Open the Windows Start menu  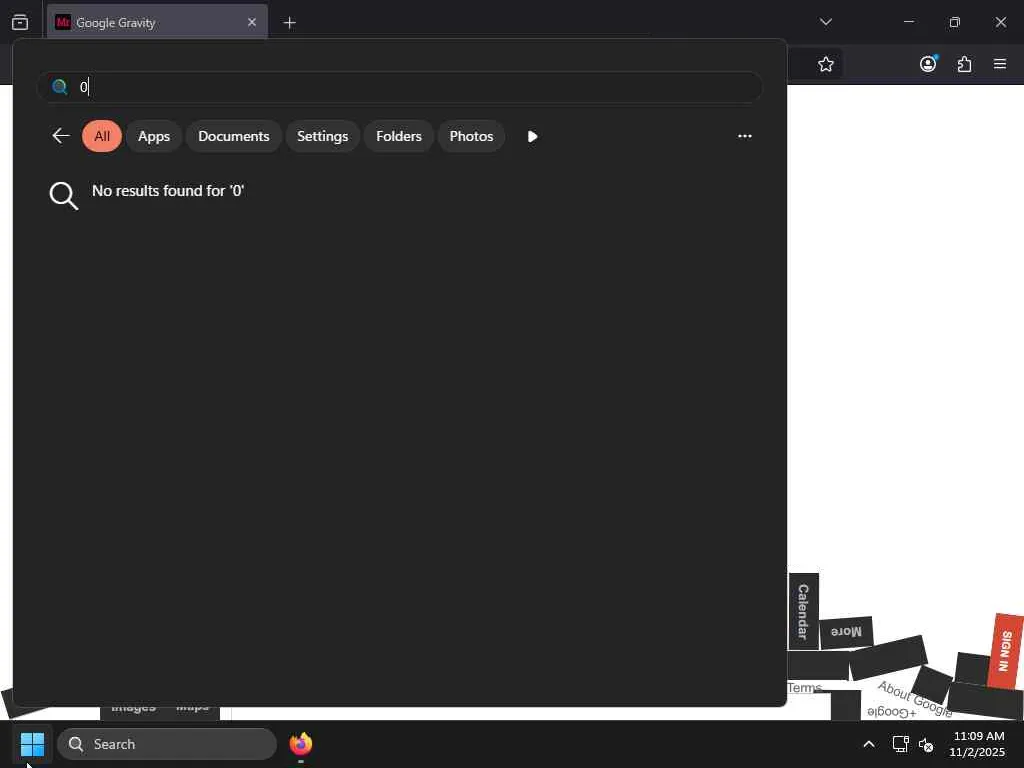point(32,744)
